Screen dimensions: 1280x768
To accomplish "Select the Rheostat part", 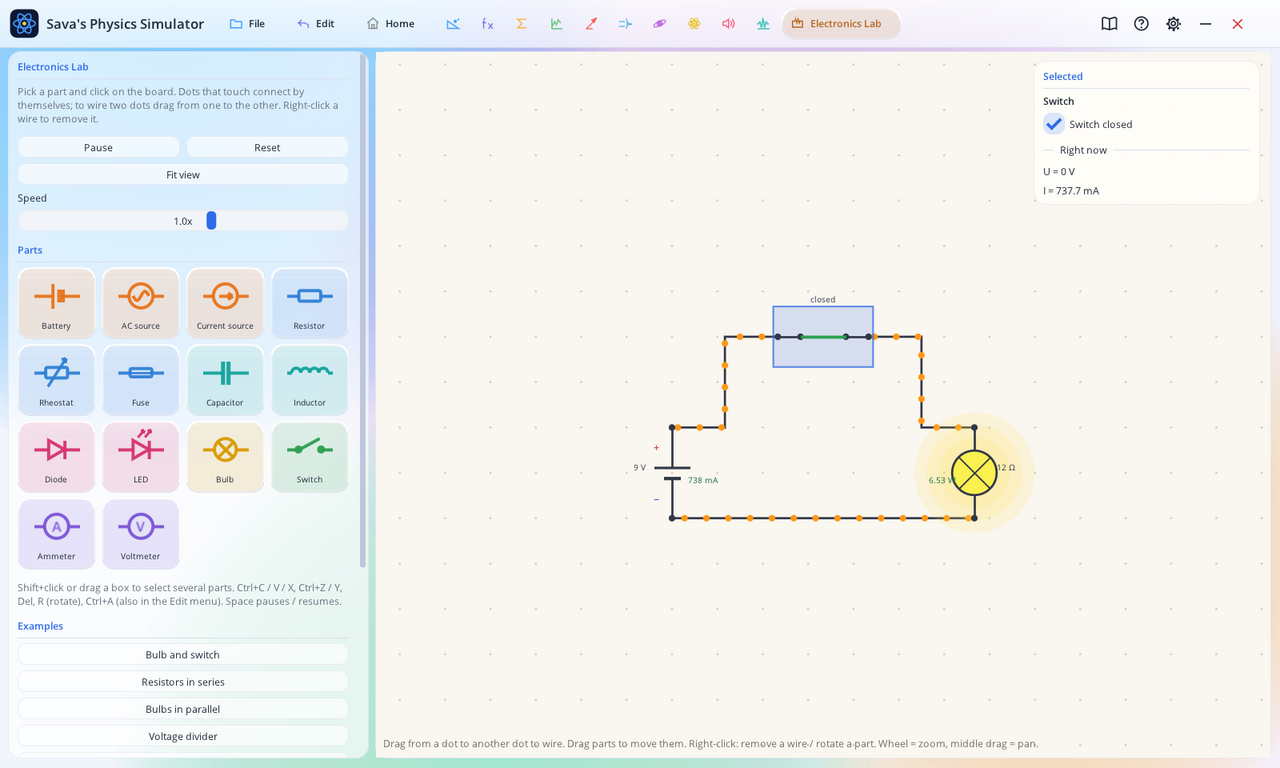I will [x=56, y=380].
